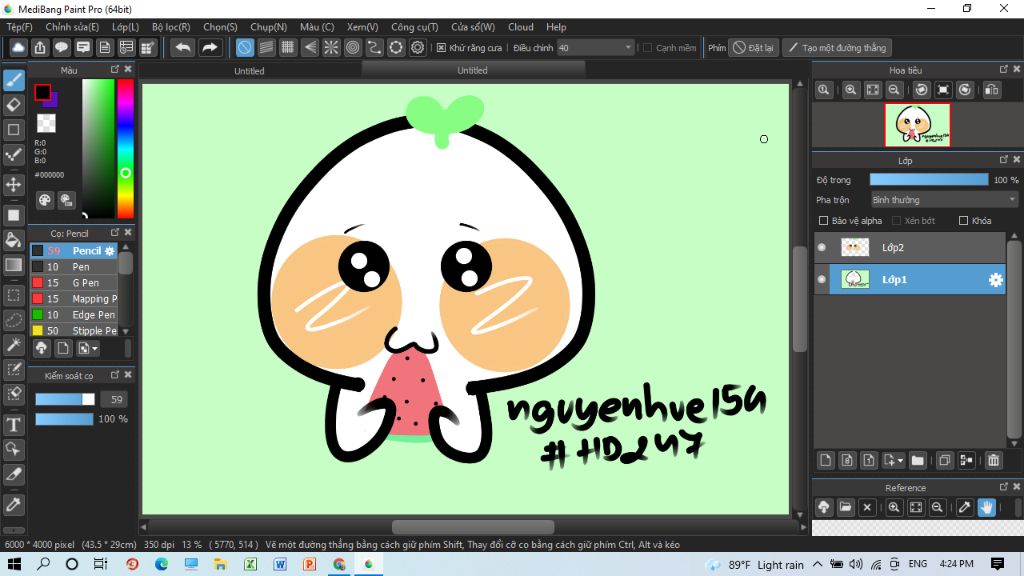1024x576 pixels.
Task: Open the Cửa sổ(W) menu
Action: click(473, 27)
